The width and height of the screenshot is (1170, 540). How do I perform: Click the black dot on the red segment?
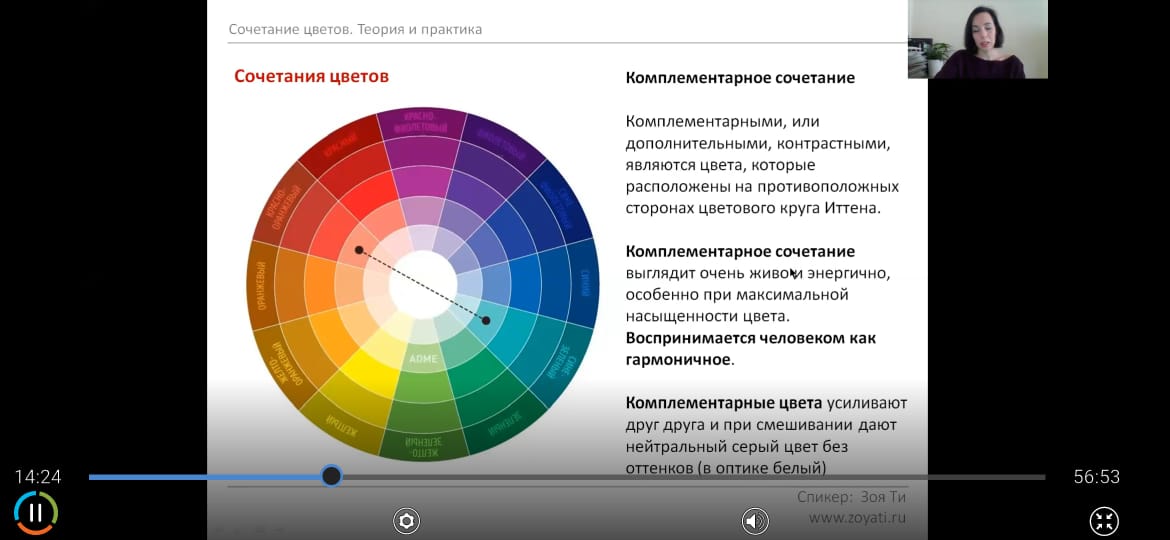[359, 250]
